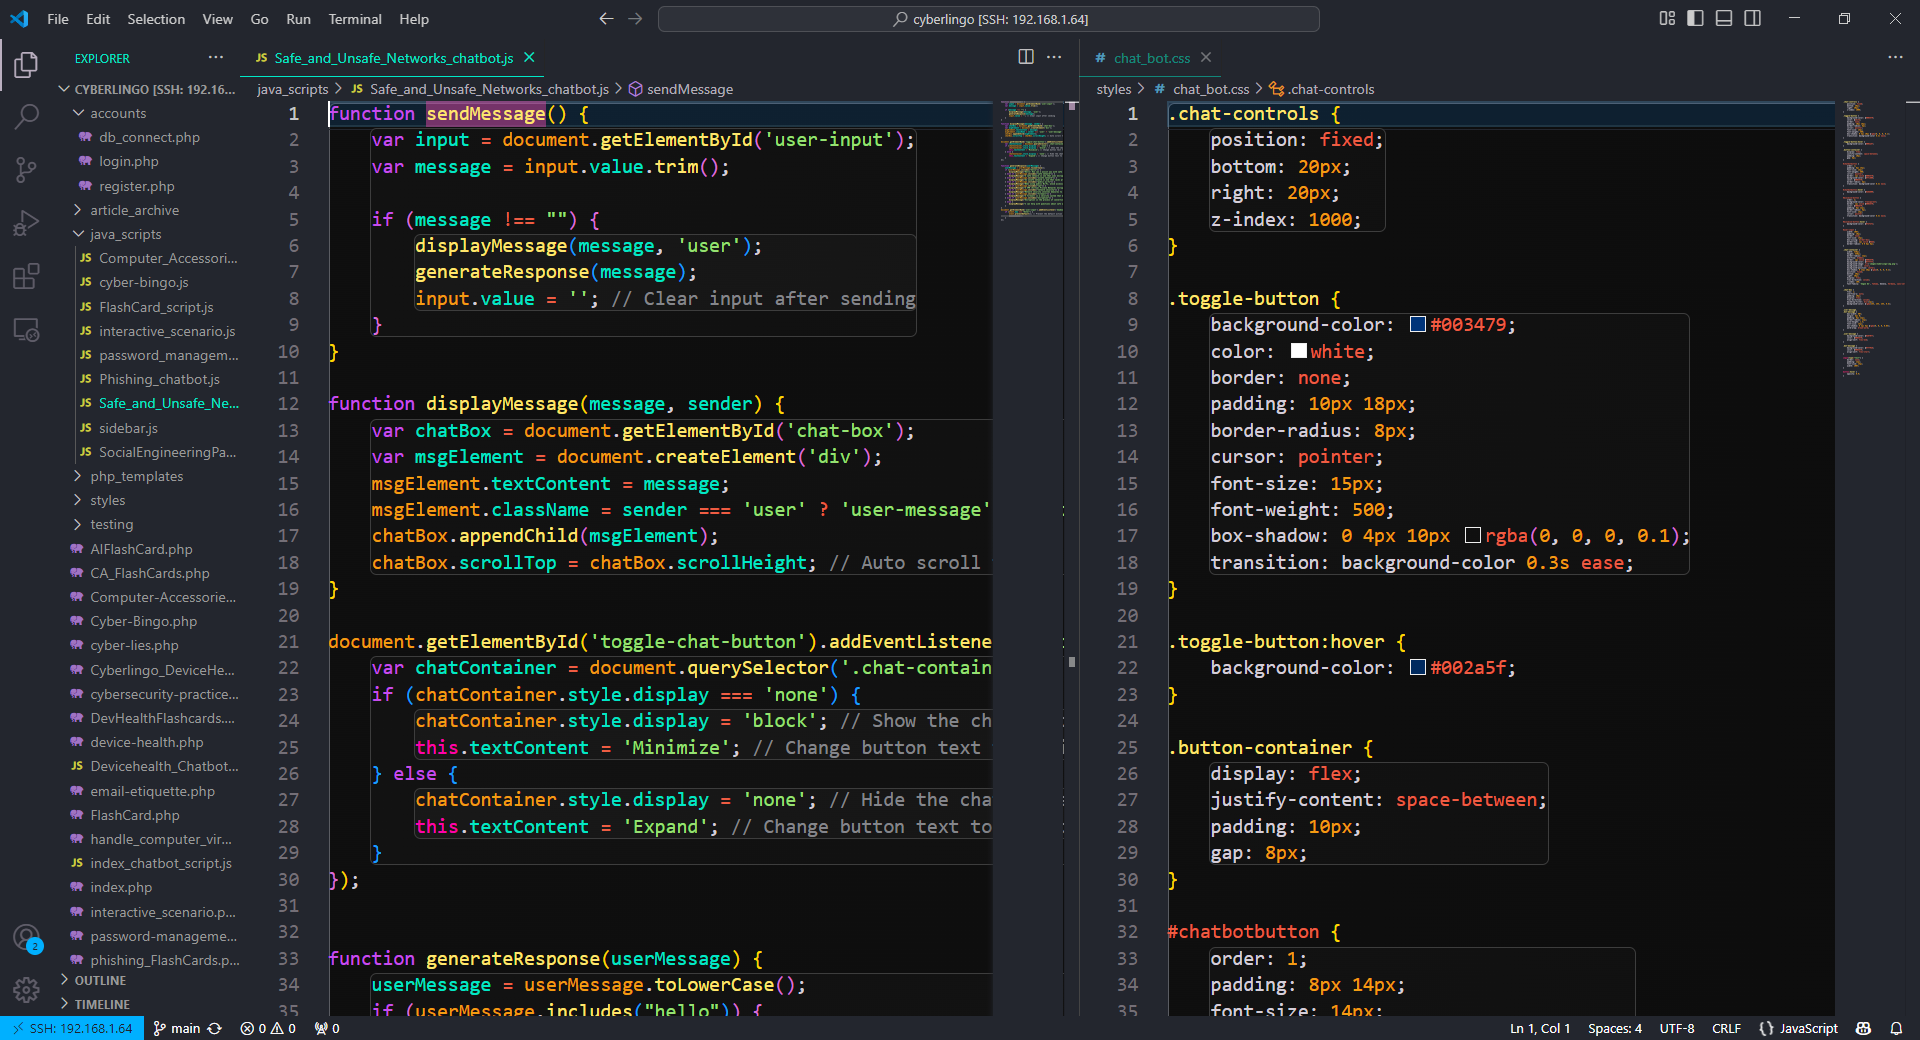The image size is (1920, 1040).
Task: Open errors and warnings count in status bar
Action: point(268,1028)
